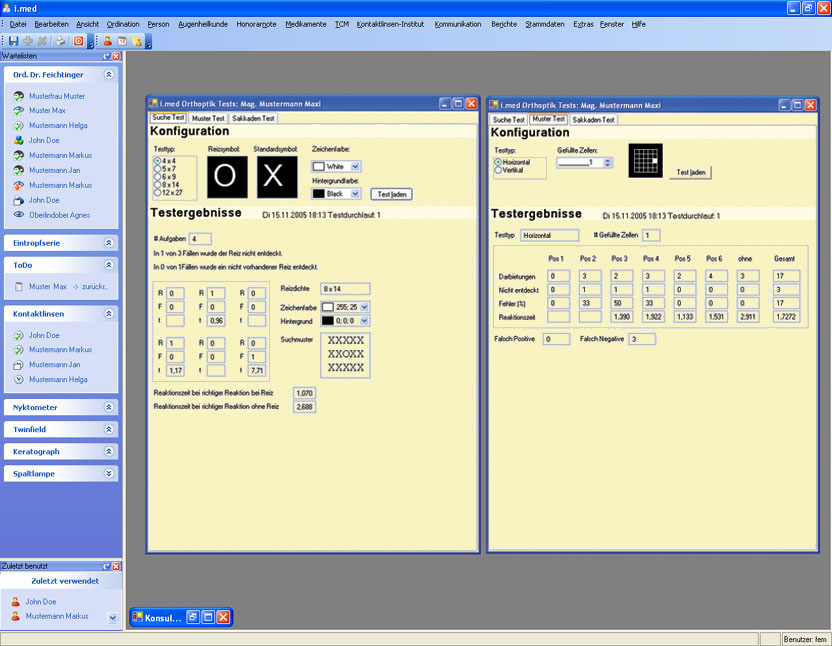Click the save disk icon in toolbar
The width and height of the screenshot is (832, 646).
pyautogui.click(x=14, y=41)
